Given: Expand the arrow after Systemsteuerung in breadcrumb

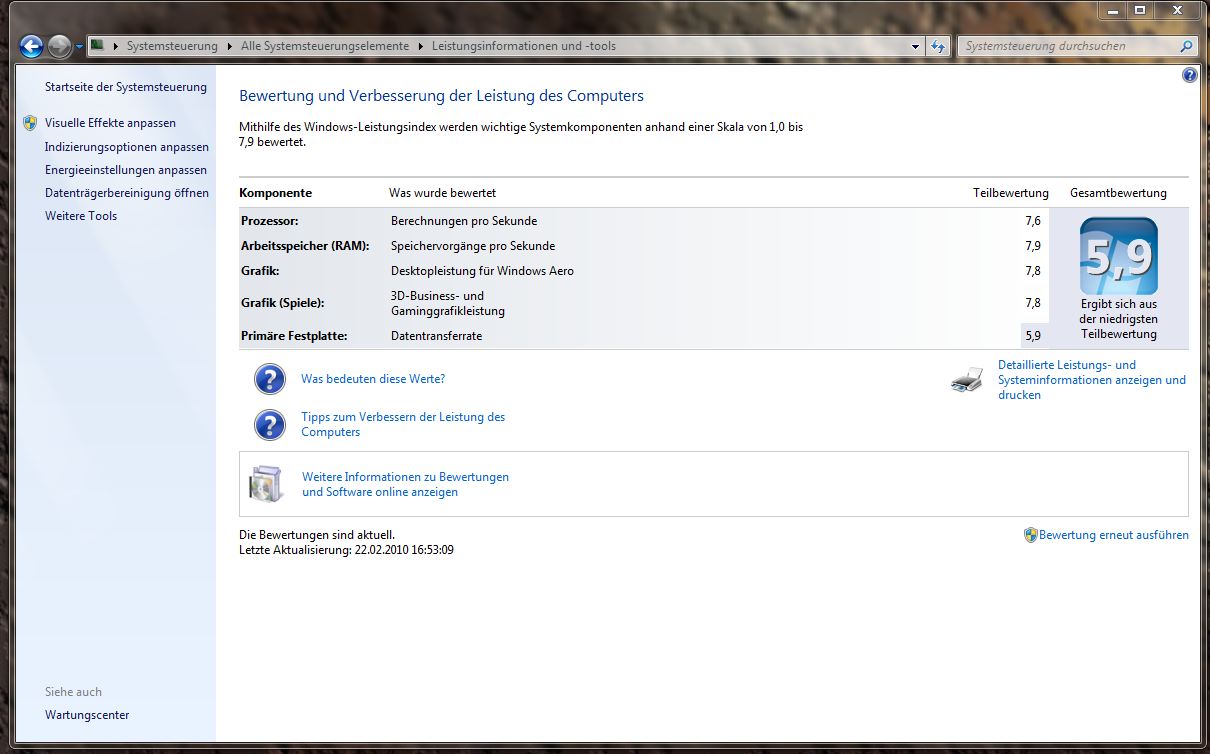Looking at the screenshot, I should pyautogui.click(x=229, y=46).
